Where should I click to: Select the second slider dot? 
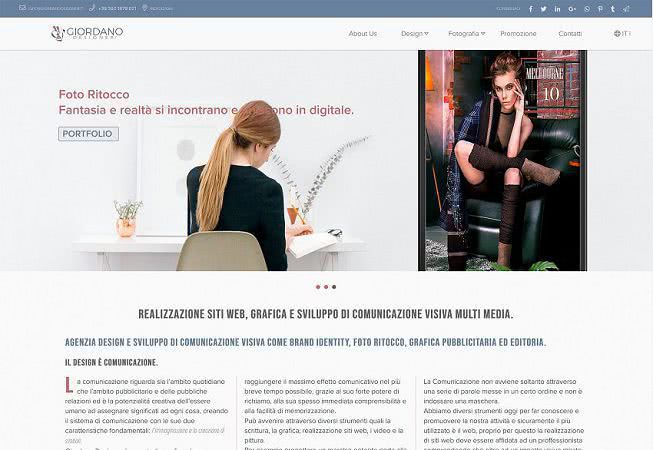[x=326, y=287]
